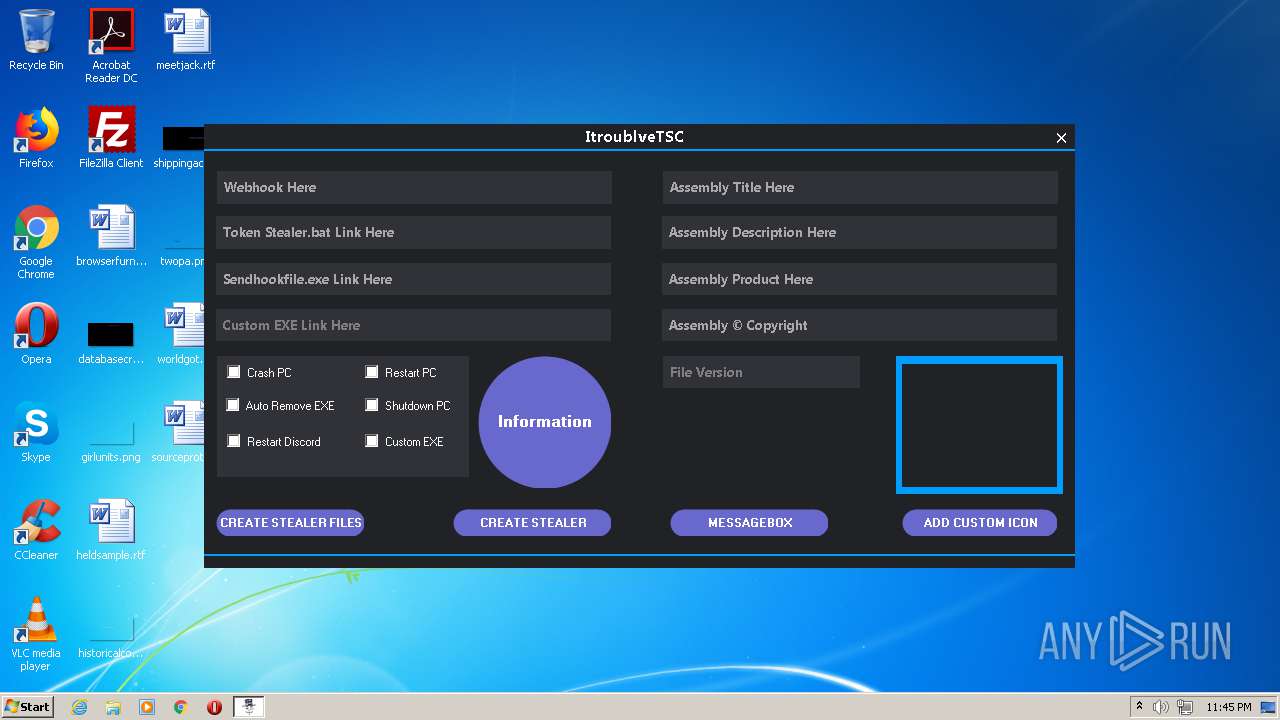Close the ItroublveTSC window
1280x720 pixels.
[x=1061, y=138]
